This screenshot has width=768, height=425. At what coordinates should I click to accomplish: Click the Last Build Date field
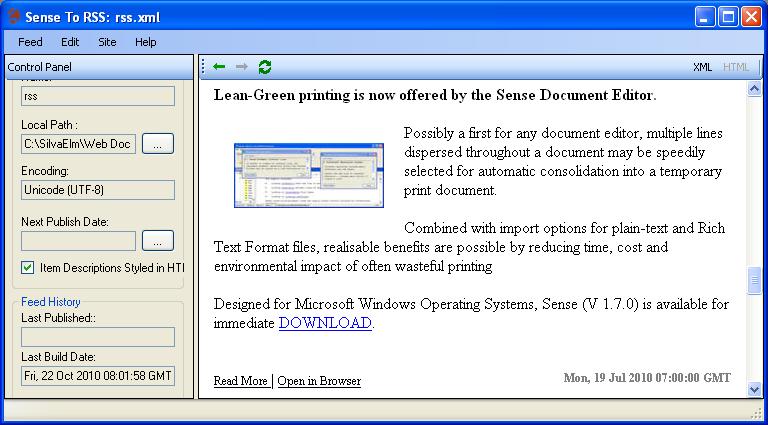click(98, 376)
